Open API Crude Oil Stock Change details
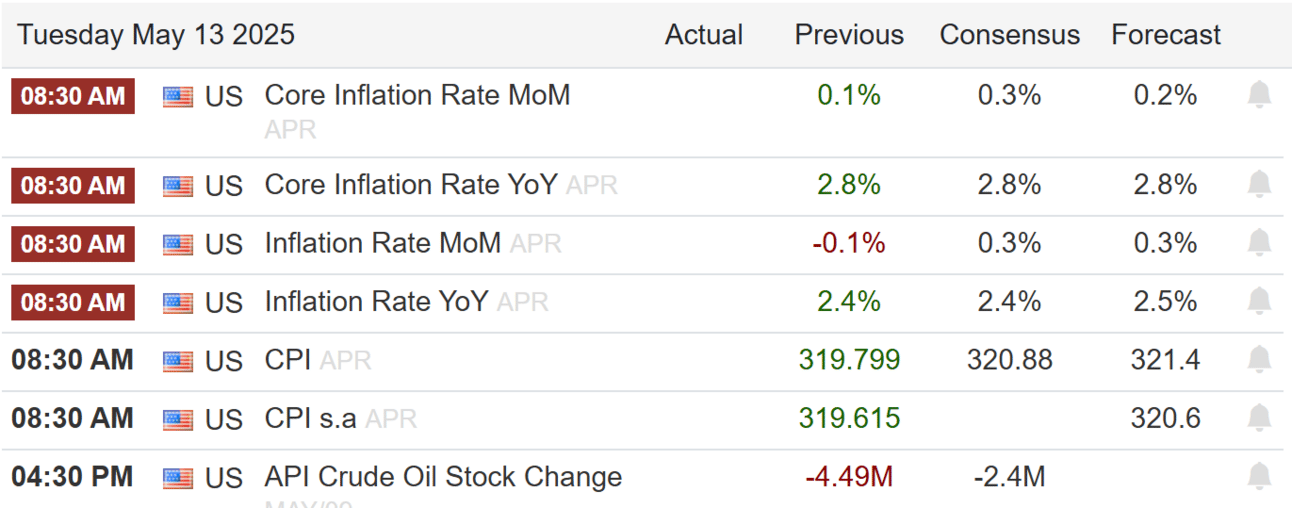This screenshot has width=1292, height=508. pos(443,477)
